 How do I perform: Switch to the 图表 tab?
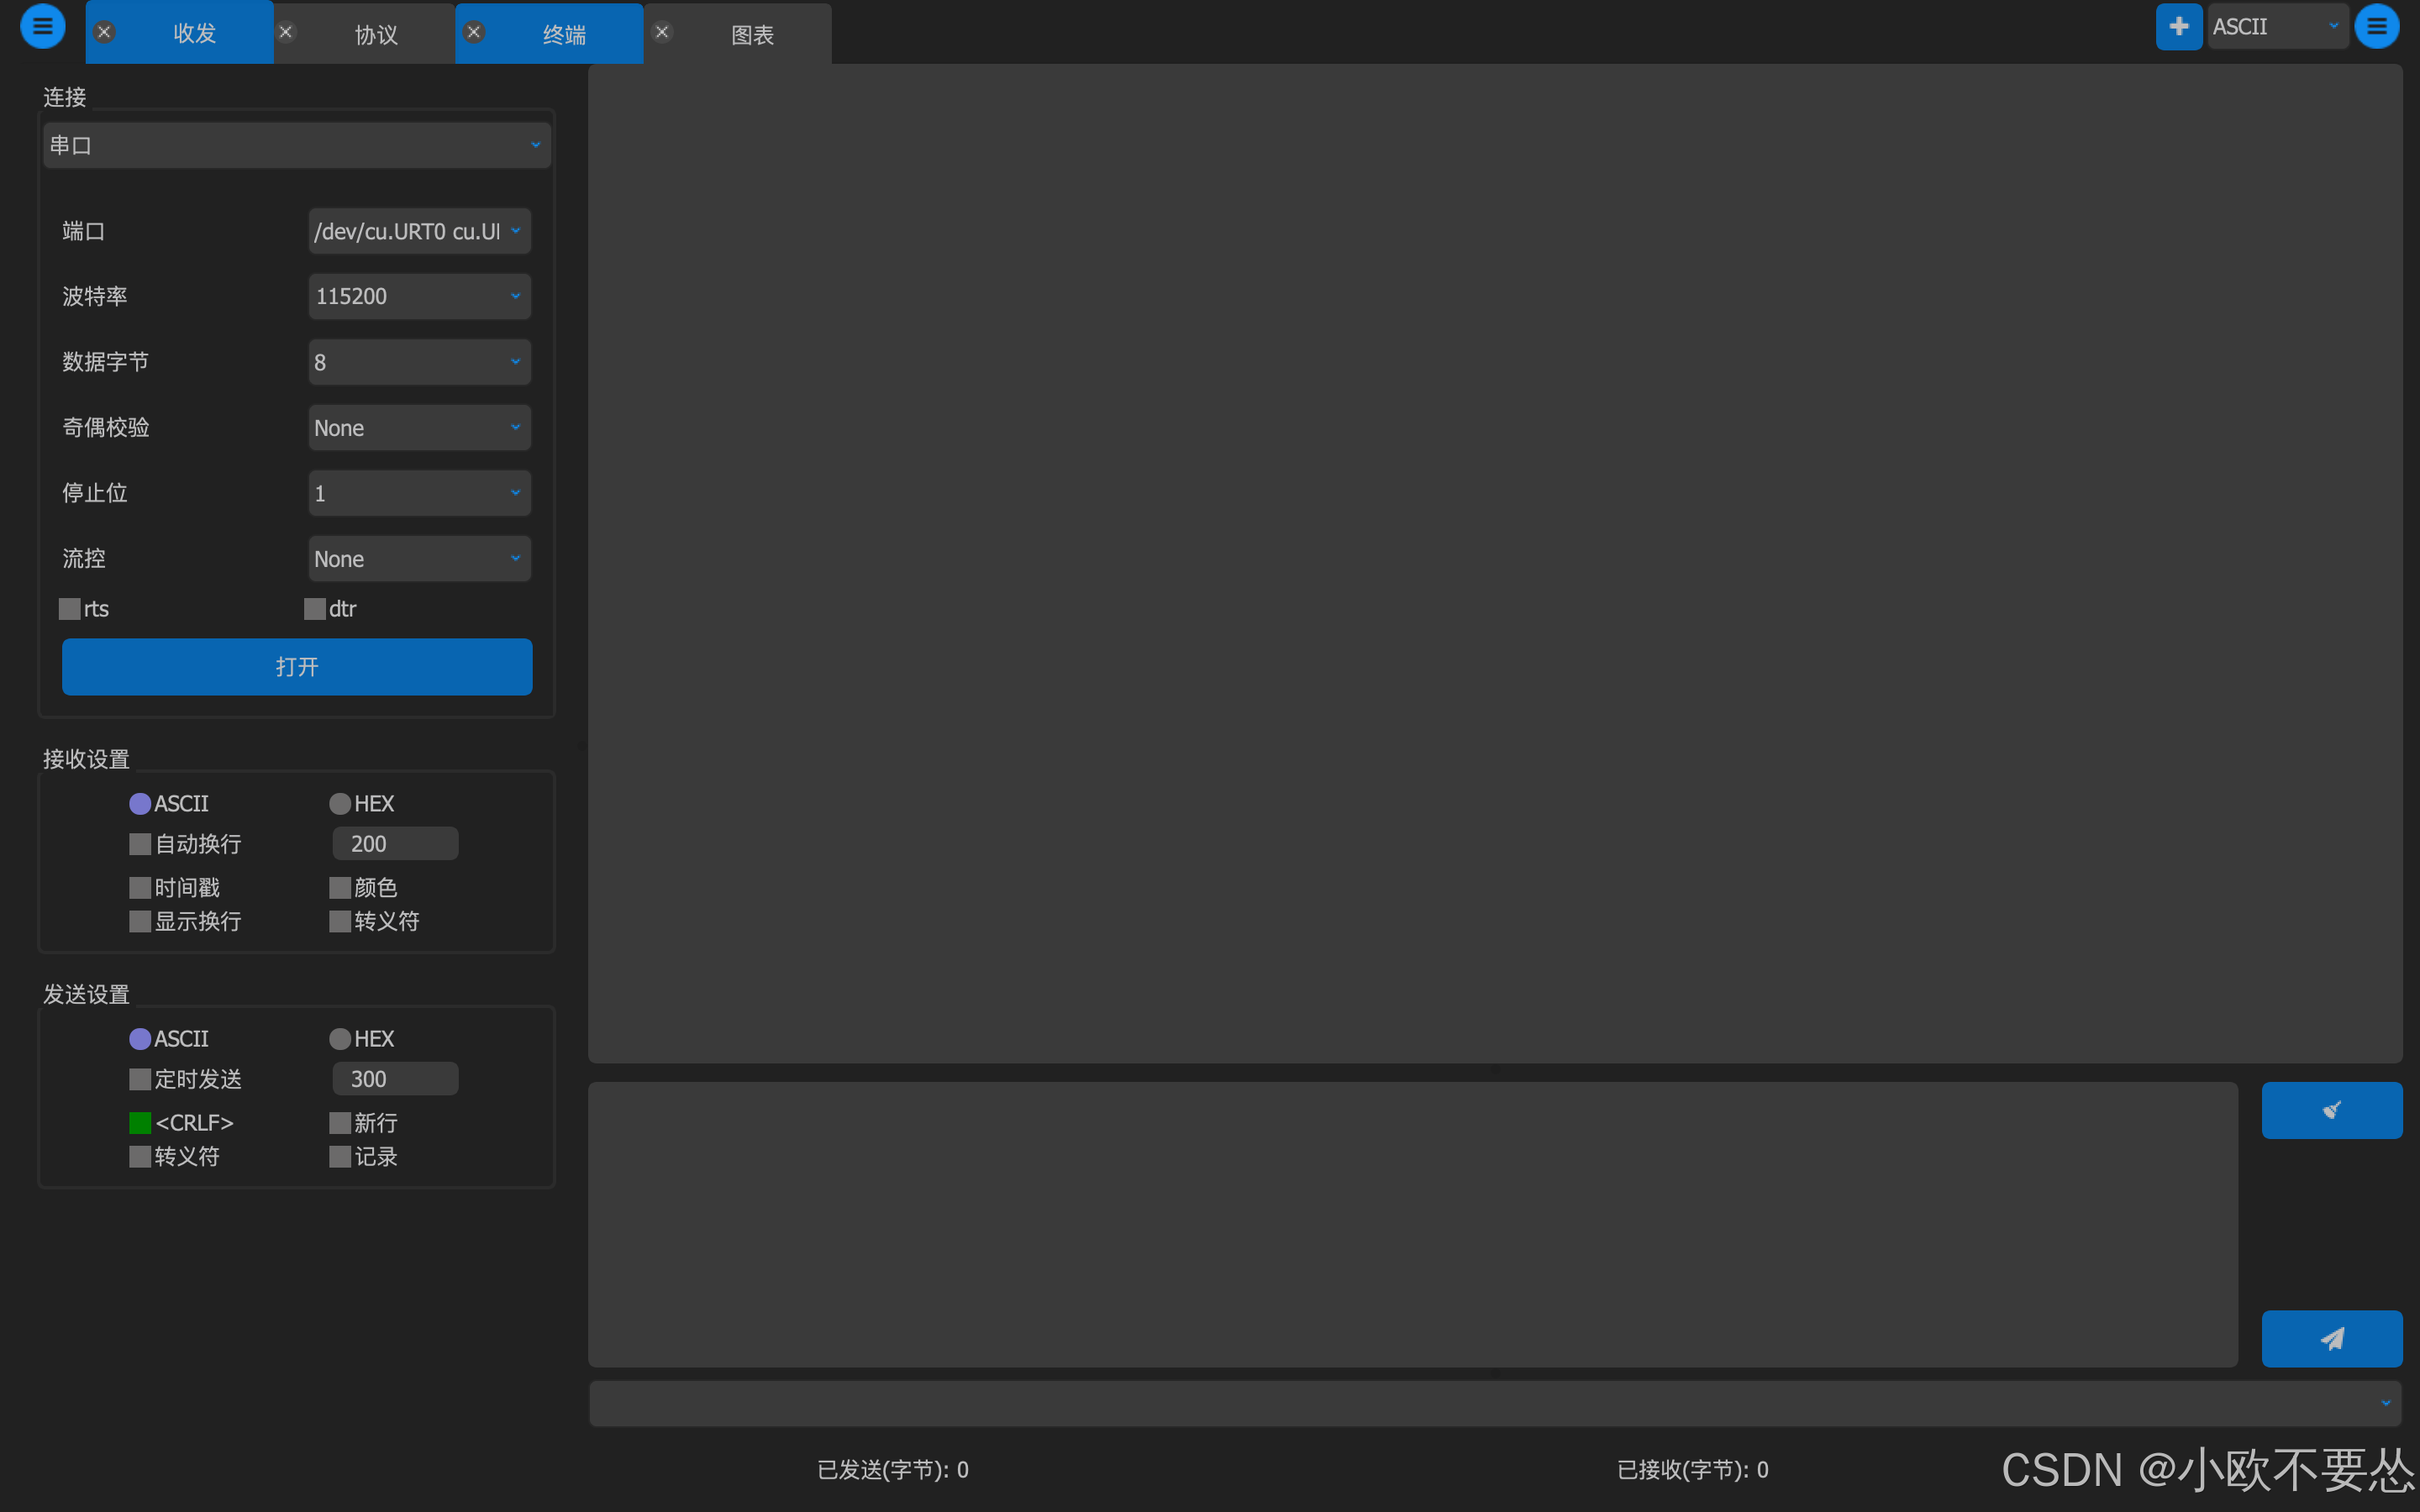coord(752,35)
